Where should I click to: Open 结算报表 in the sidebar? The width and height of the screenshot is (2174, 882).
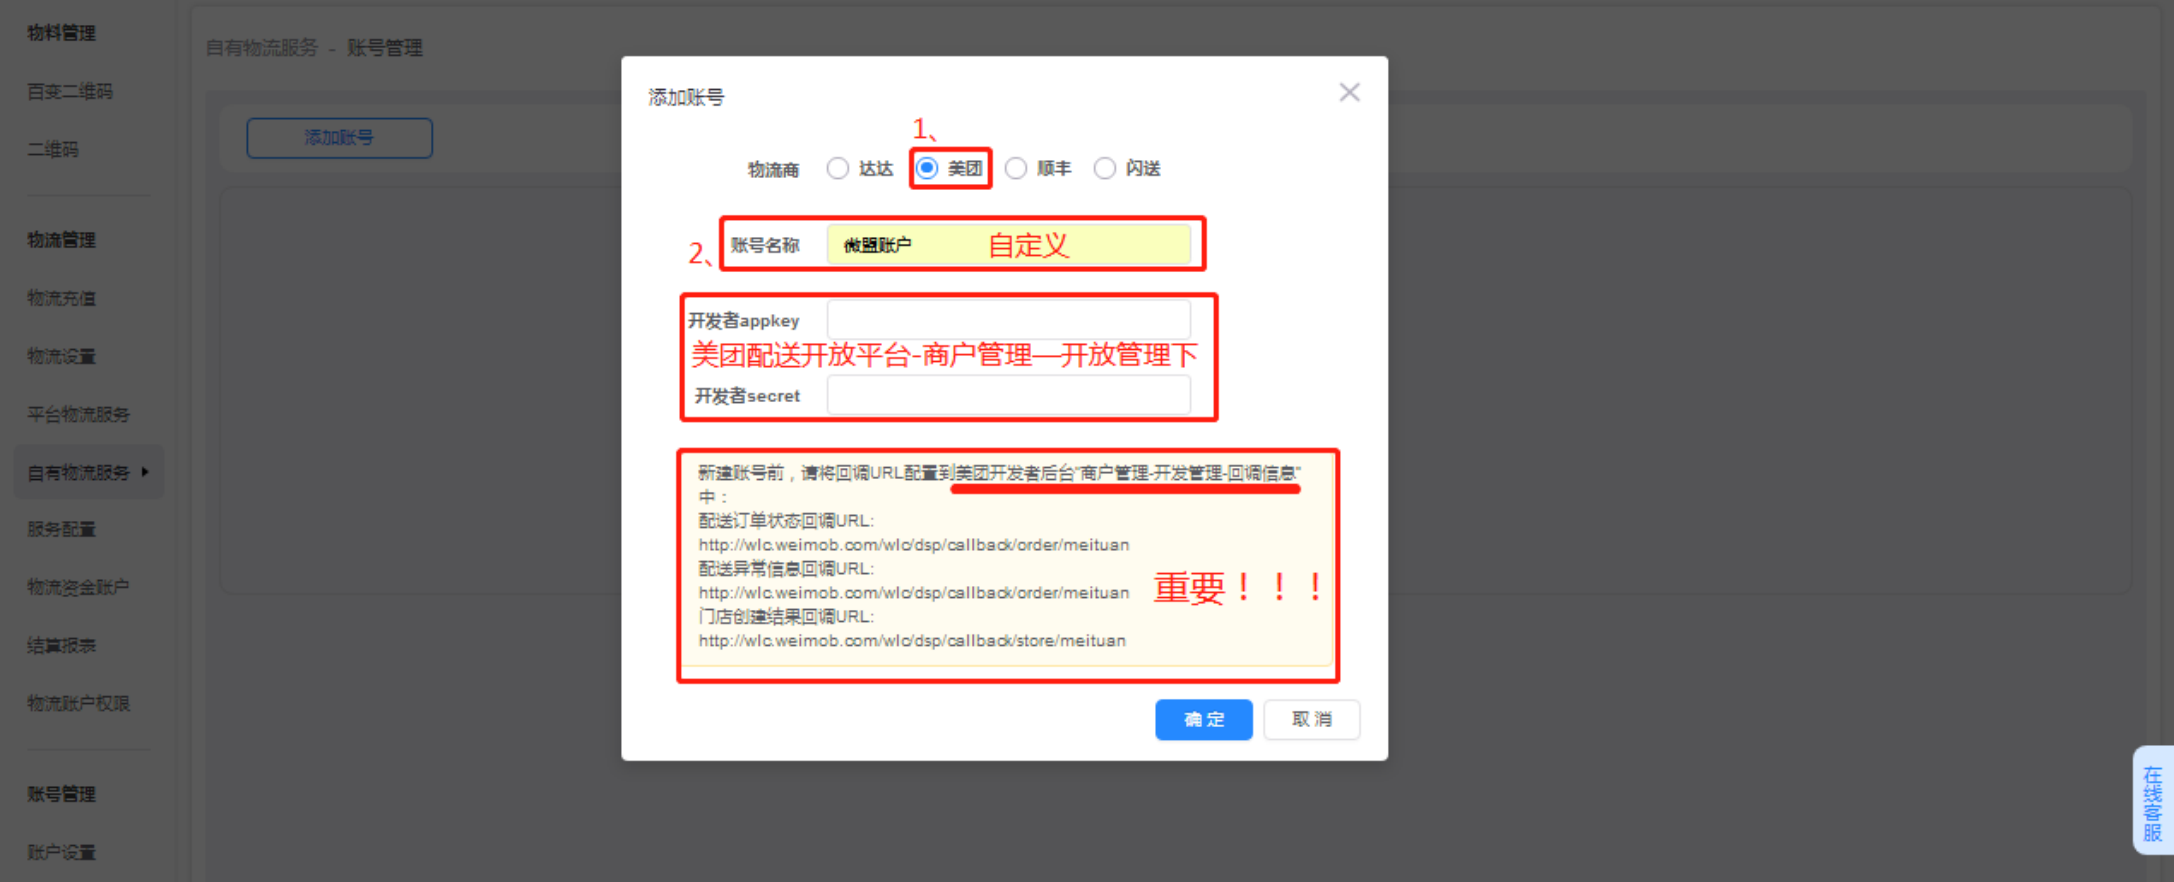61,645
